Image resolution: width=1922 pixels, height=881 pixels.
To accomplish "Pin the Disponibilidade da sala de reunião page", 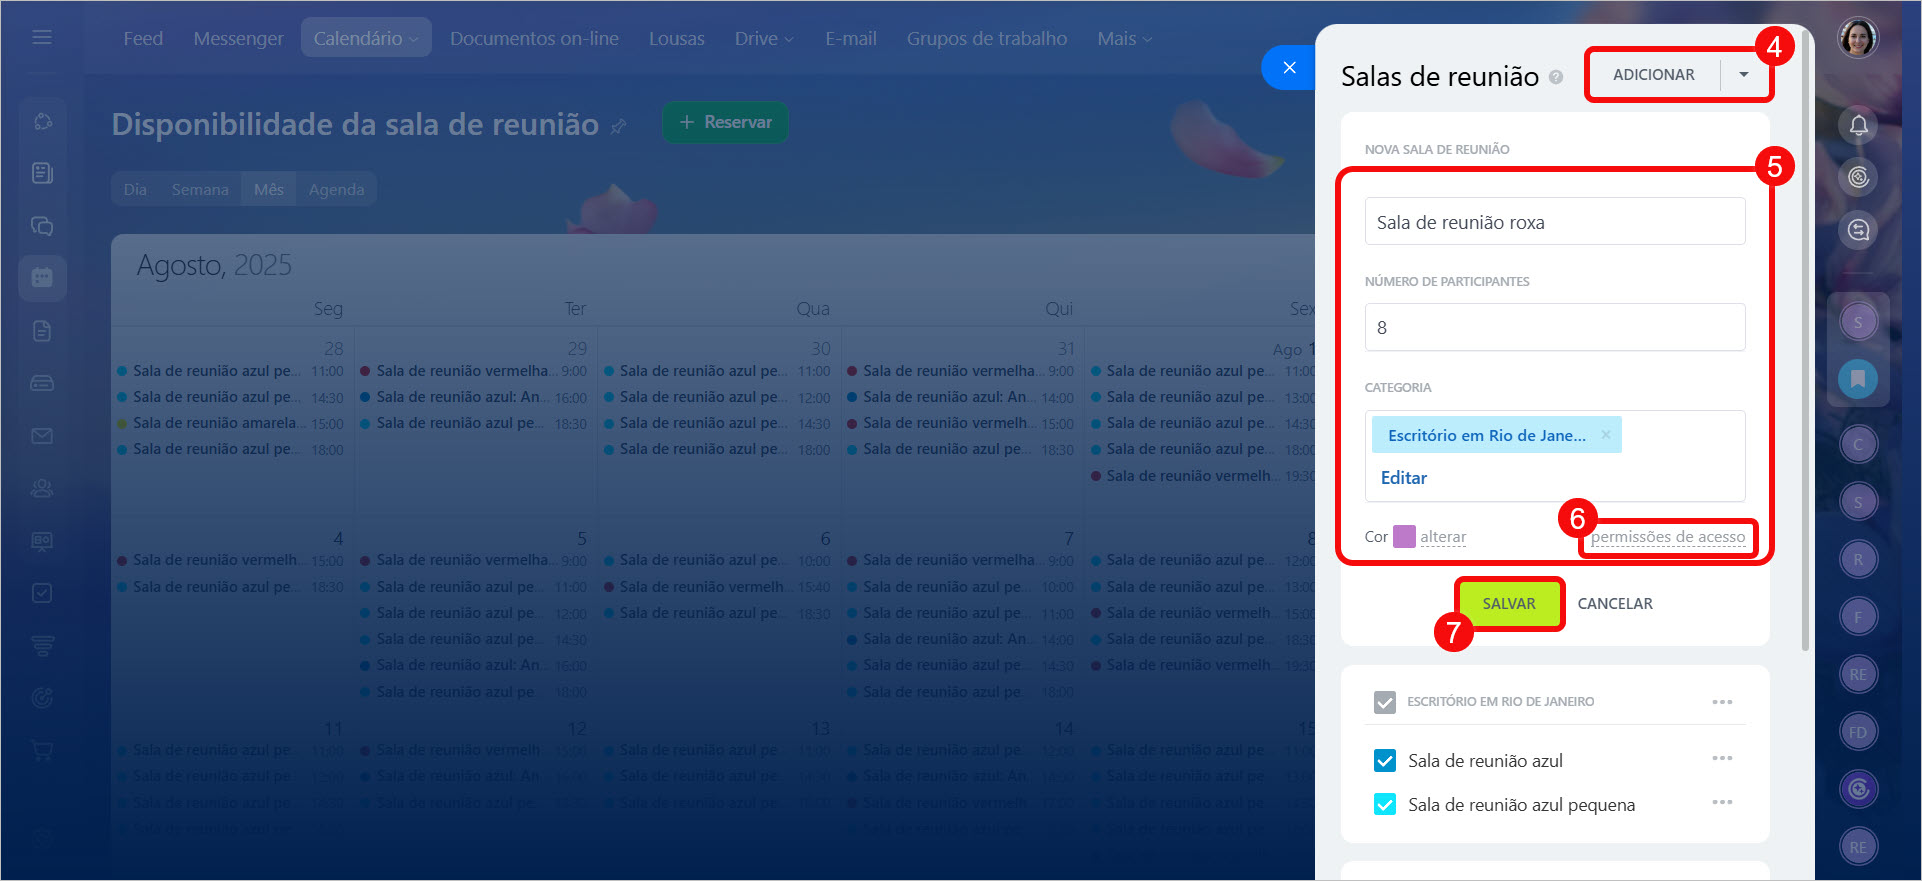I will click(619, 126).
